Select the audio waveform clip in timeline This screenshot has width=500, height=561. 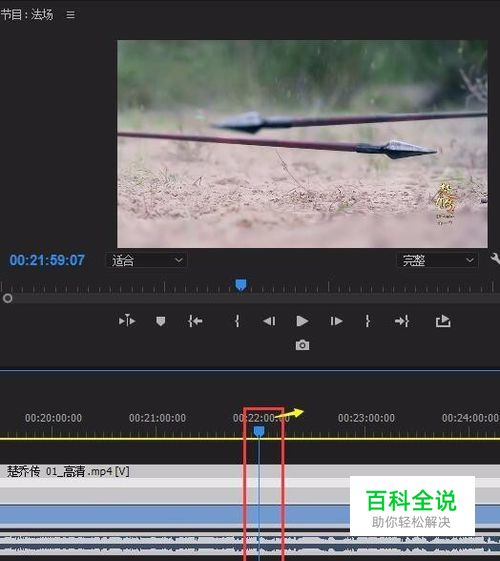point(250,545)
